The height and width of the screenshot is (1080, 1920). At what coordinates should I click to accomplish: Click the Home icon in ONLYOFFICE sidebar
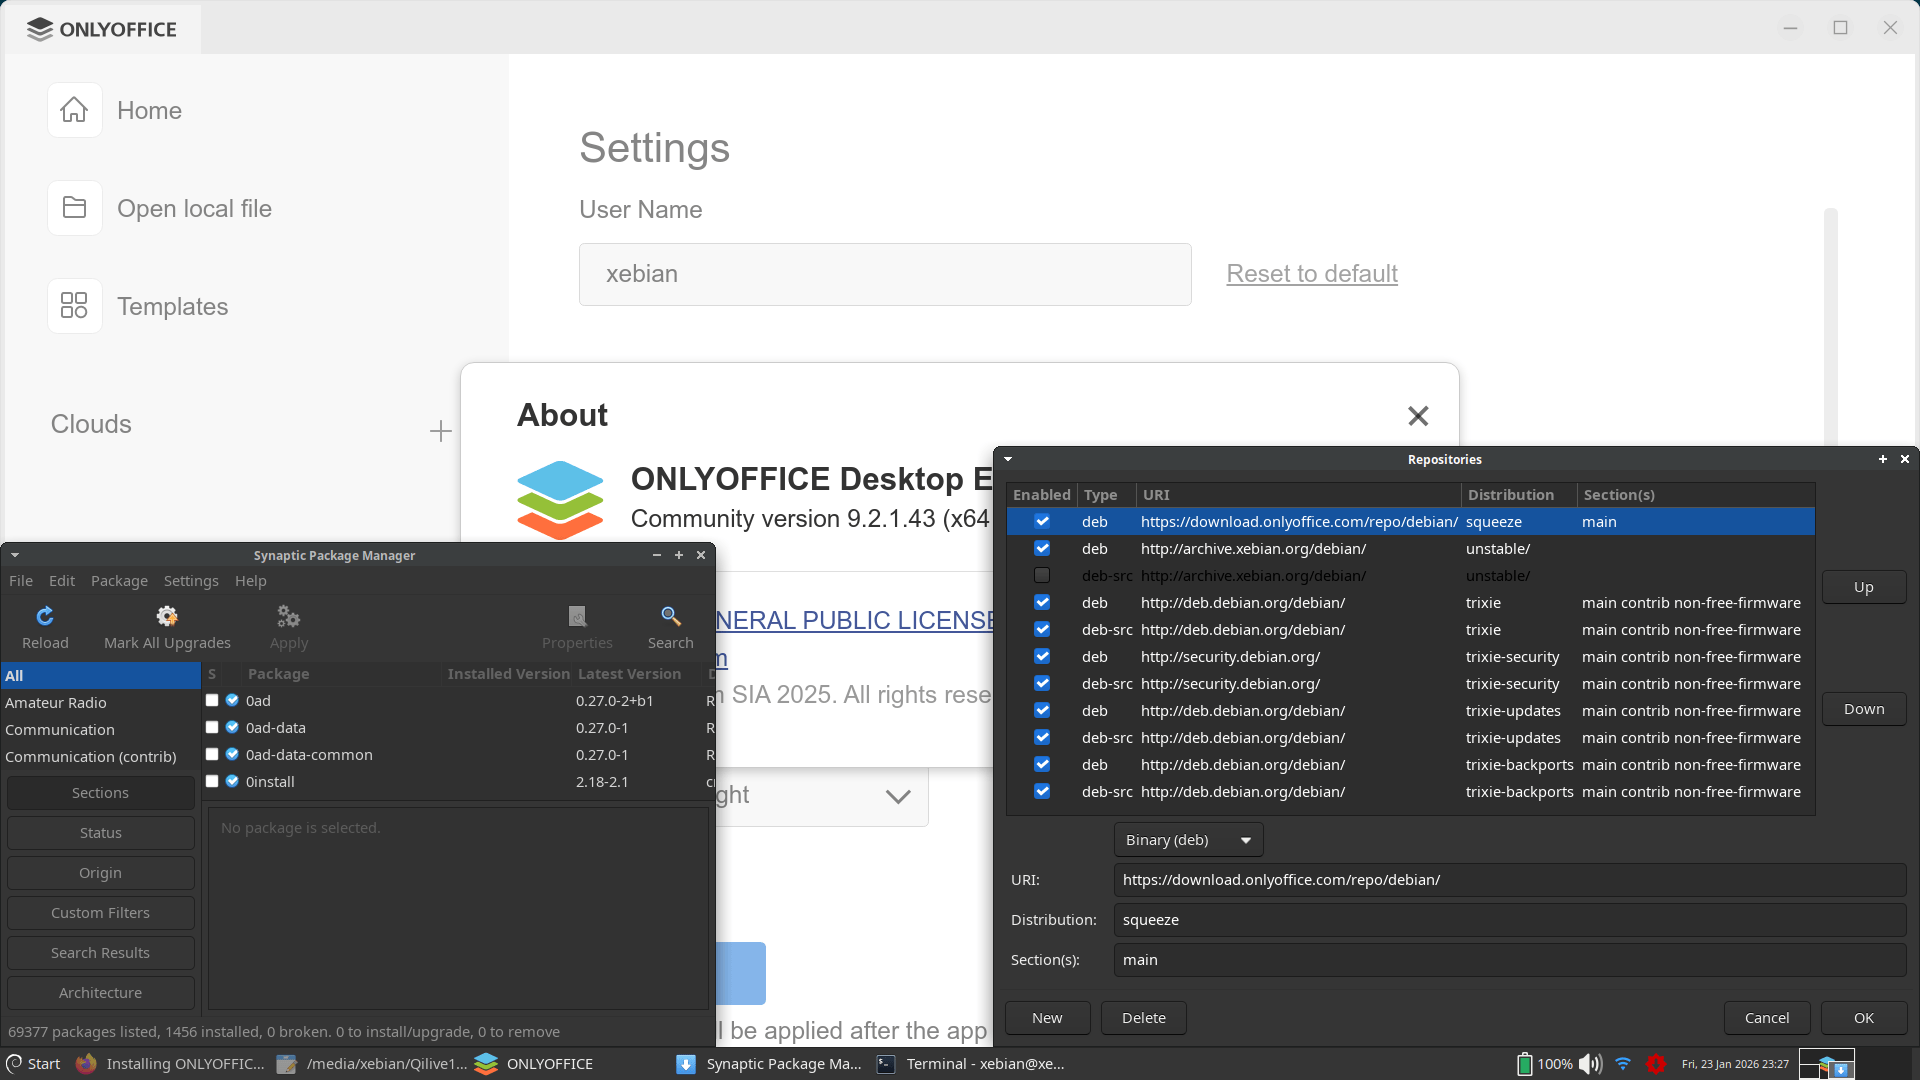tap(74, 110)
